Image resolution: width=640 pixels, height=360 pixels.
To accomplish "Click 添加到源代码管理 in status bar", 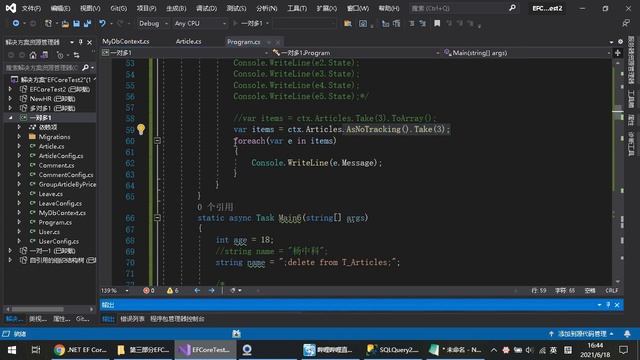I will 582,334.
